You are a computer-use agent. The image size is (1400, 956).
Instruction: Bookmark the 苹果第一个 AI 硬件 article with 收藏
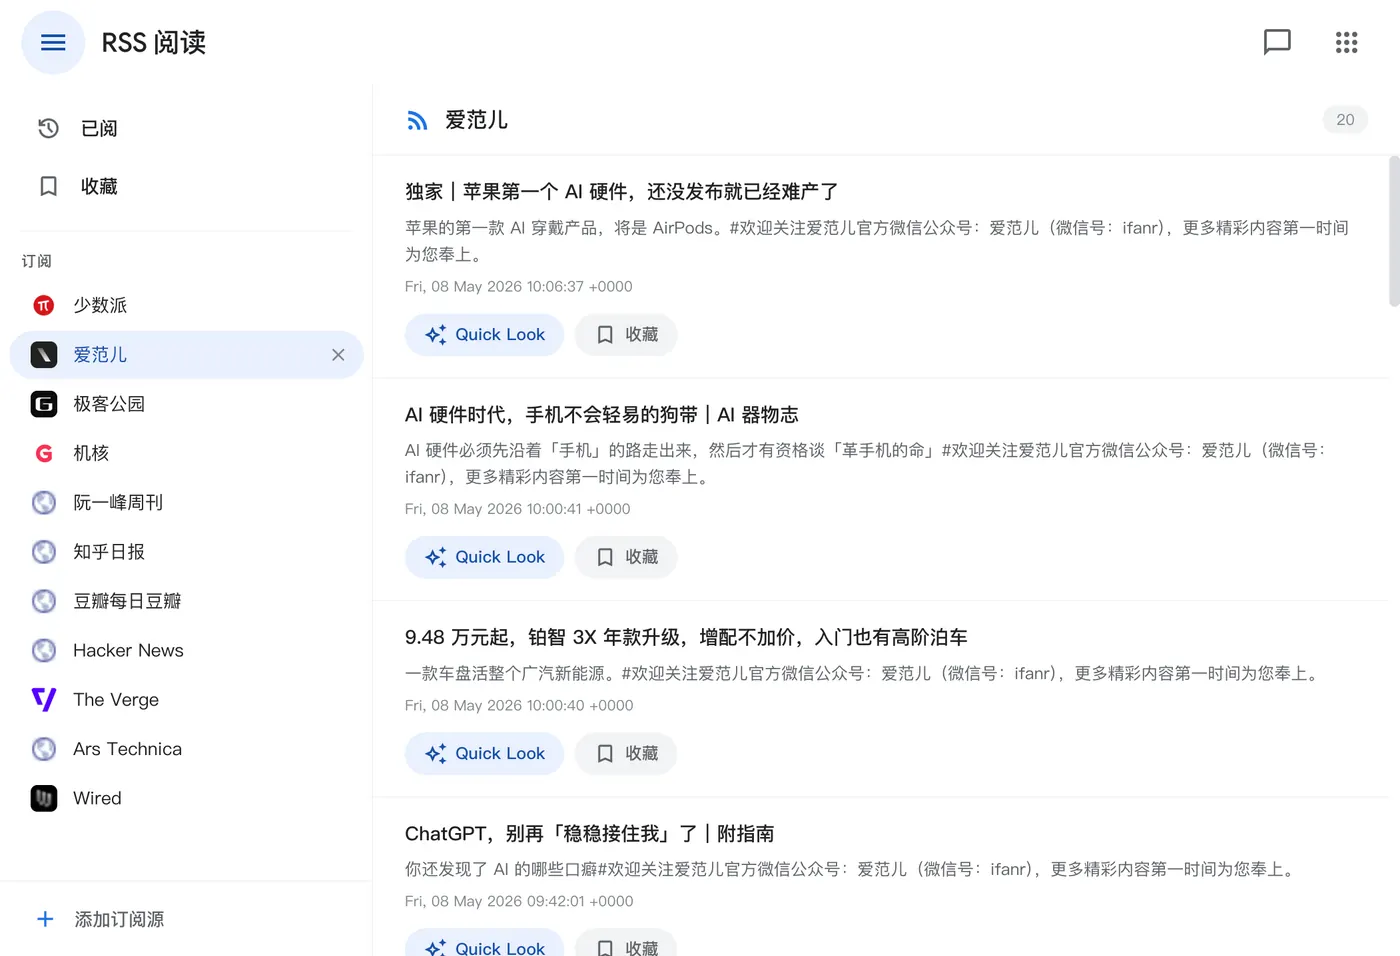pyautogui.click(x=626, y=334)
